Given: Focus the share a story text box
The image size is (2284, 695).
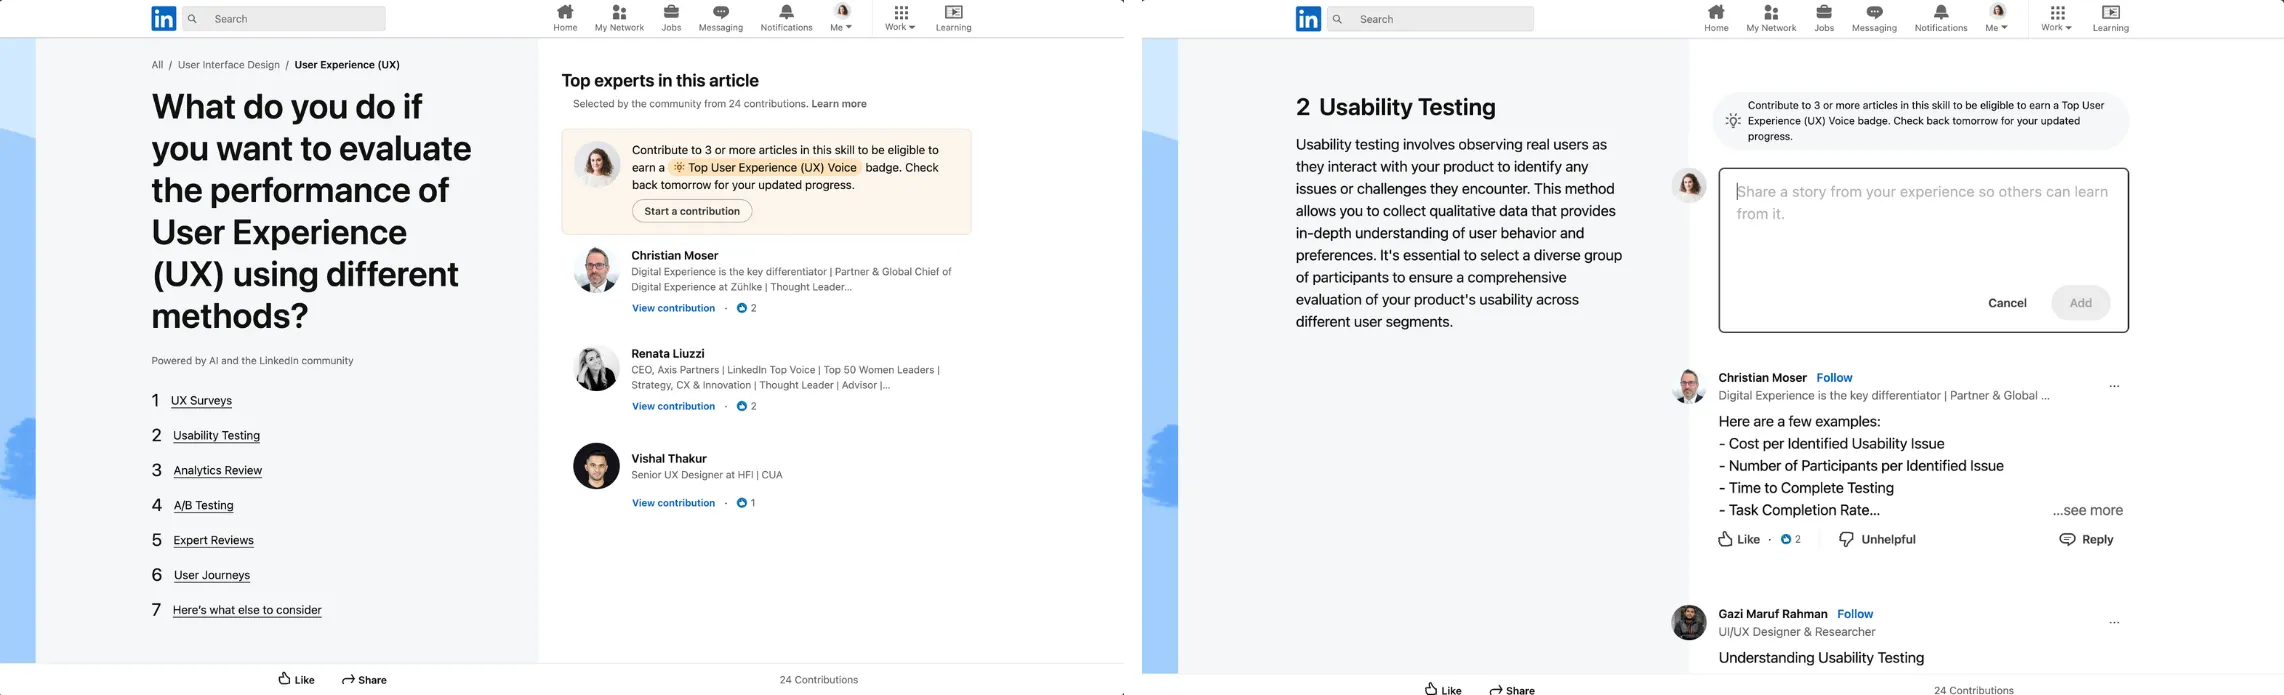Looking at the screenshot, I should pos(1923,250).
